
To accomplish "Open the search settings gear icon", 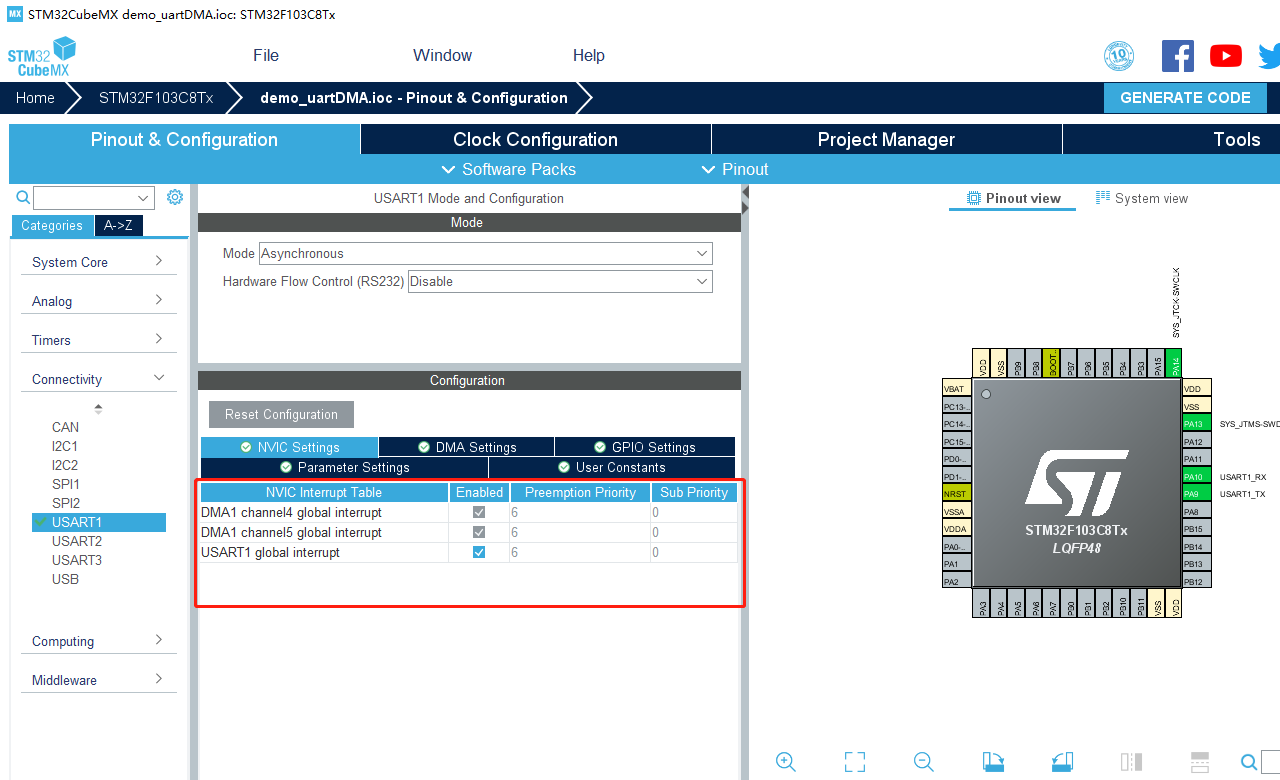I will [x=175, y=197].
